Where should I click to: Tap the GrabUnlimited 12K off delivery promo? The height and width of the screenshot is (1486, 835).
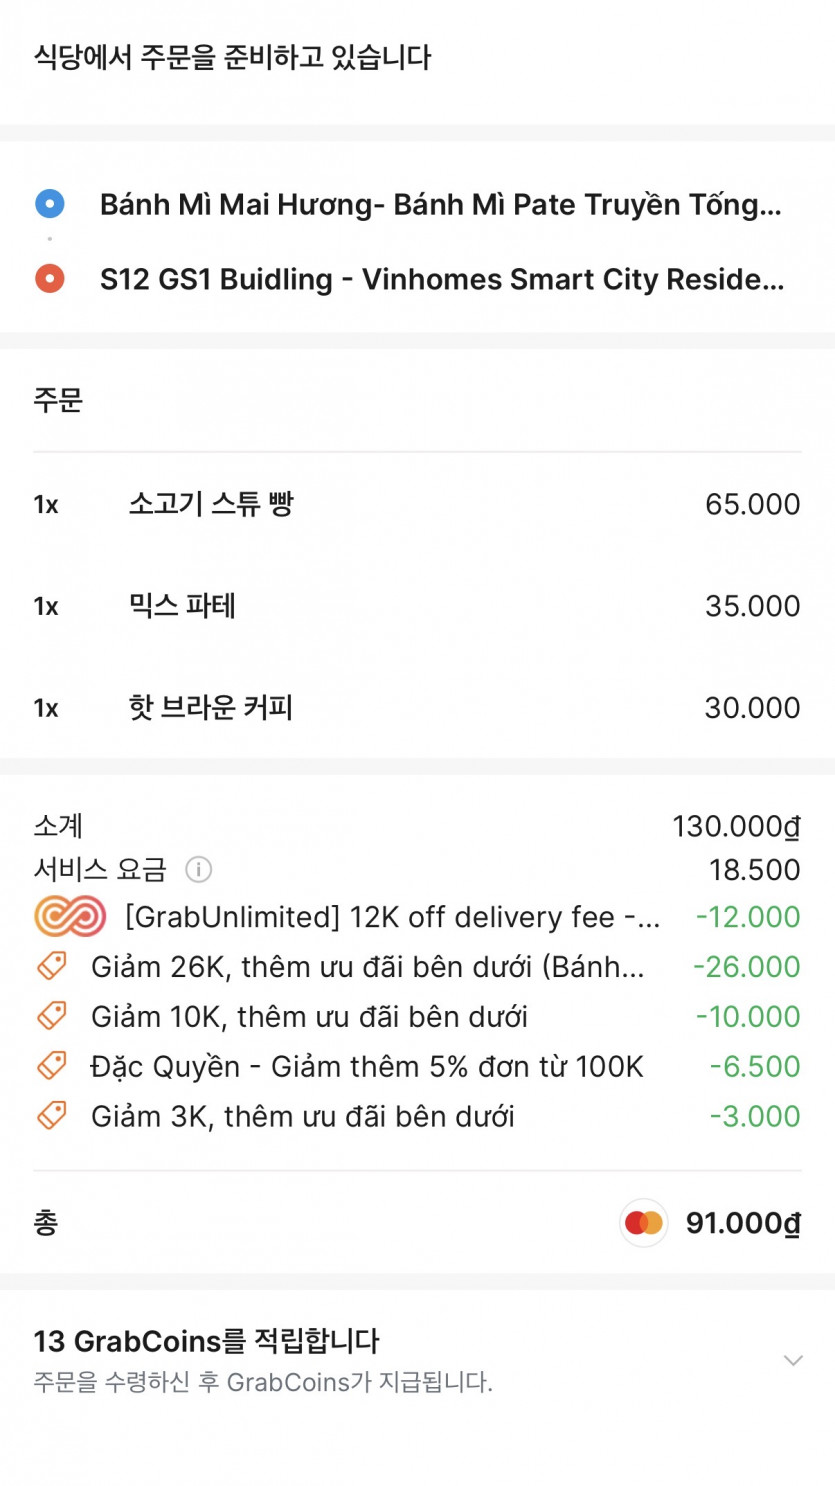(x=392, y=917)
